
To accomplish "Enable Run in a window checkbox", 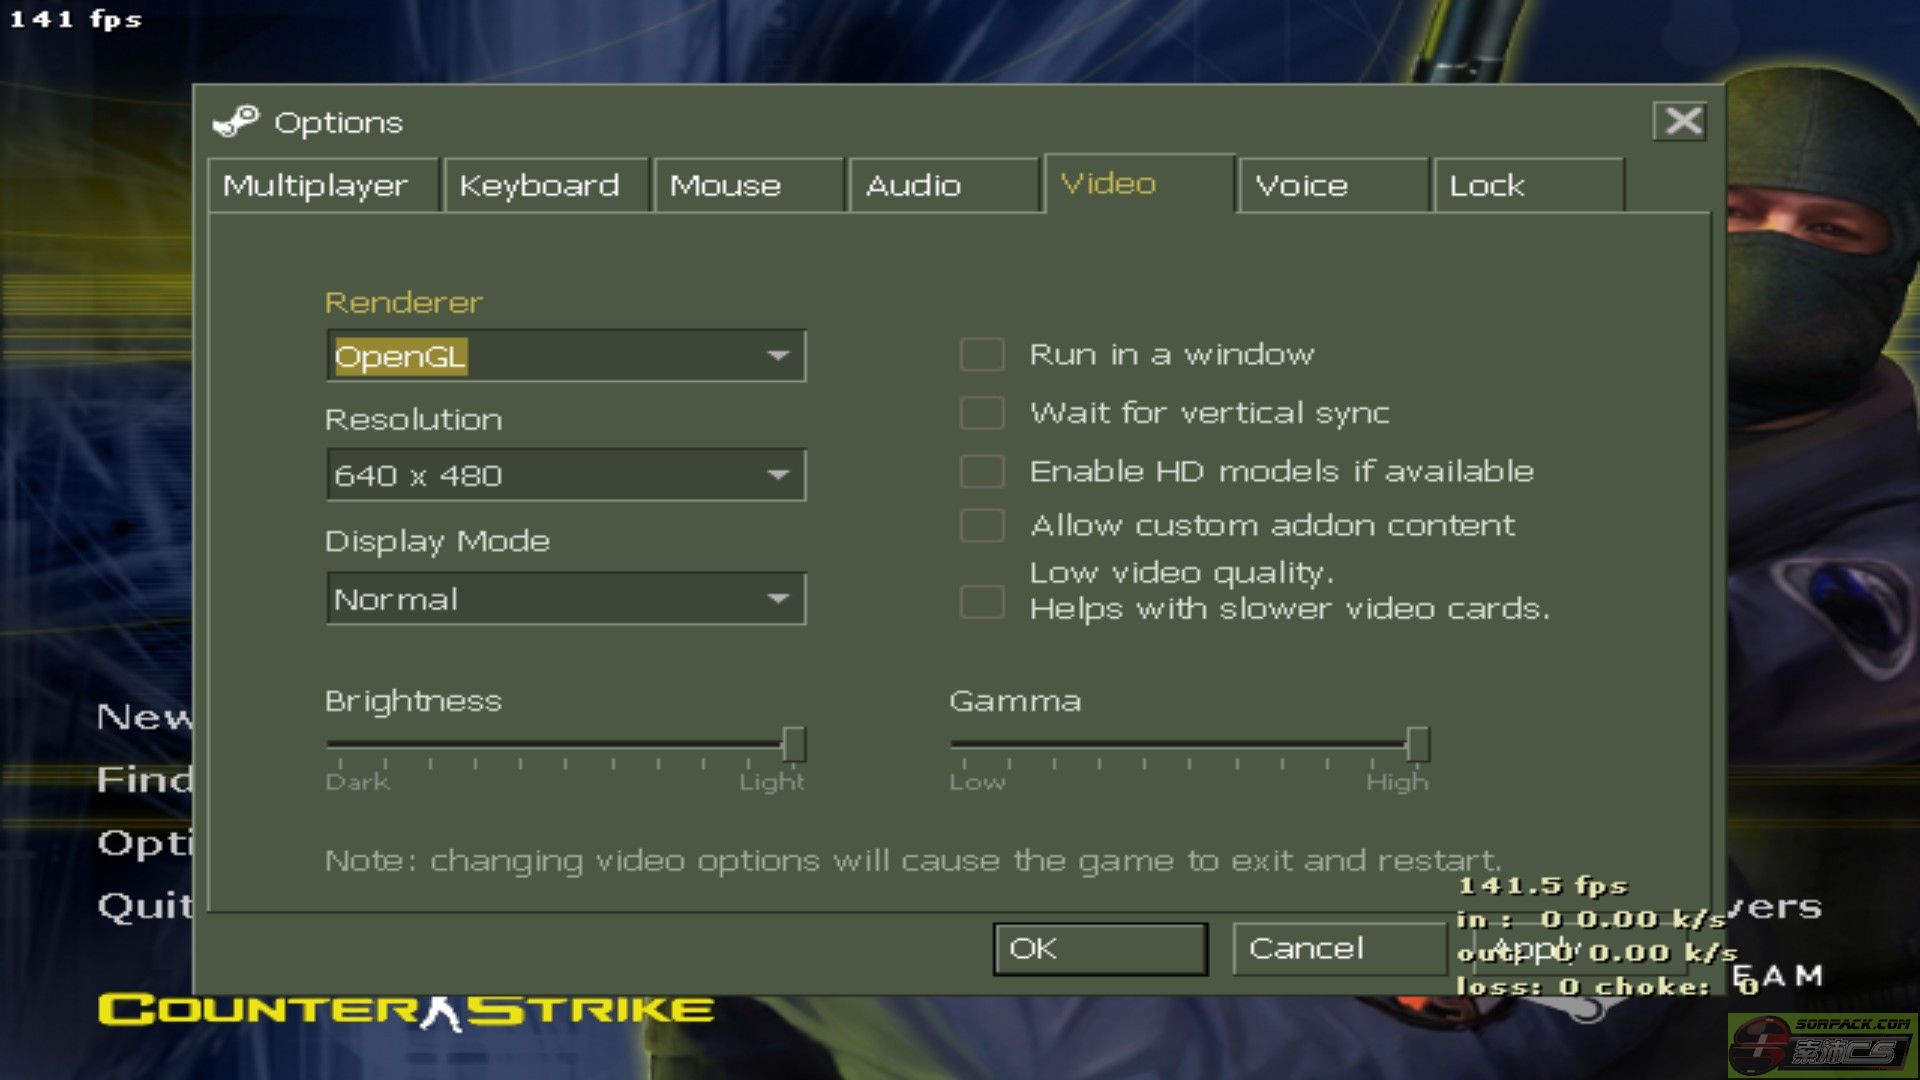I will click(981, 354).
